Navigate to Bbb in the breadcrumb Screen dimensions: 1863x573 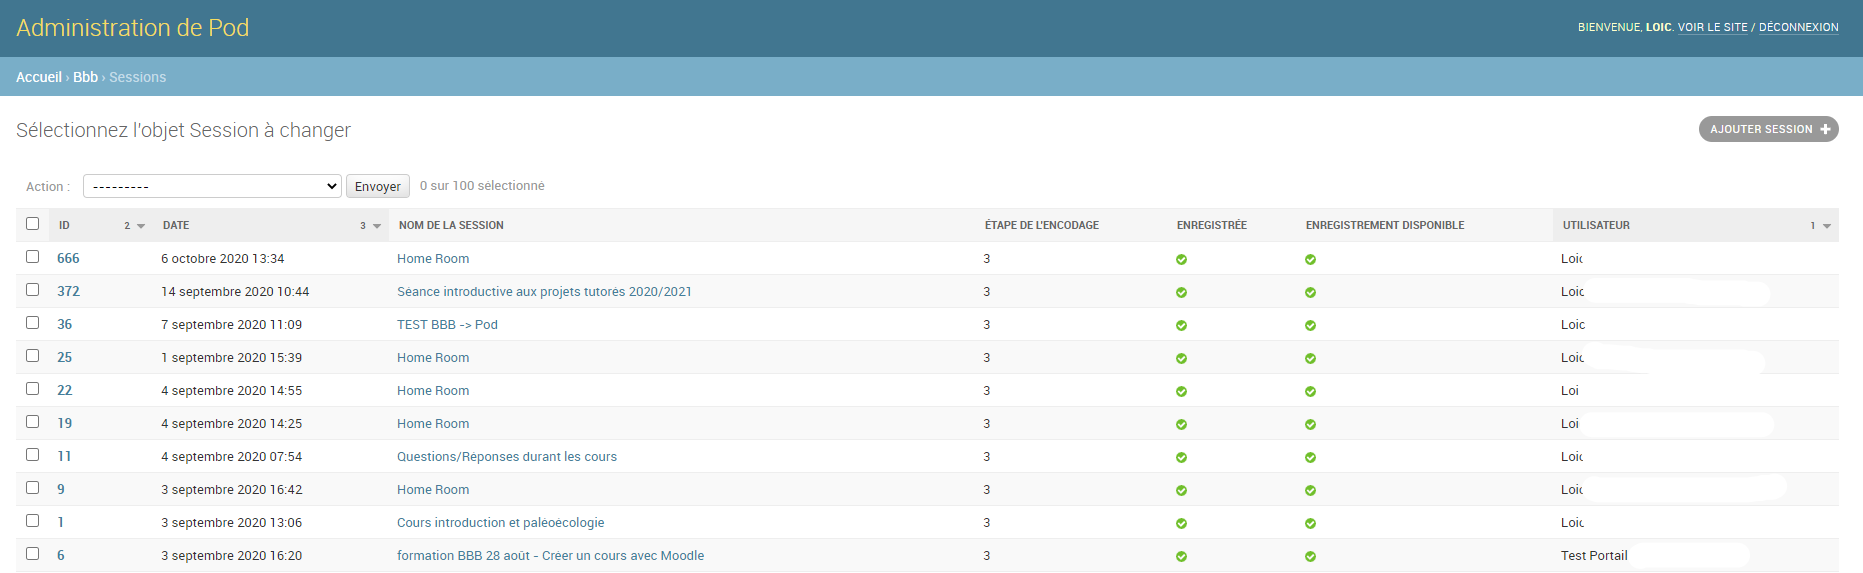(85, 77)
